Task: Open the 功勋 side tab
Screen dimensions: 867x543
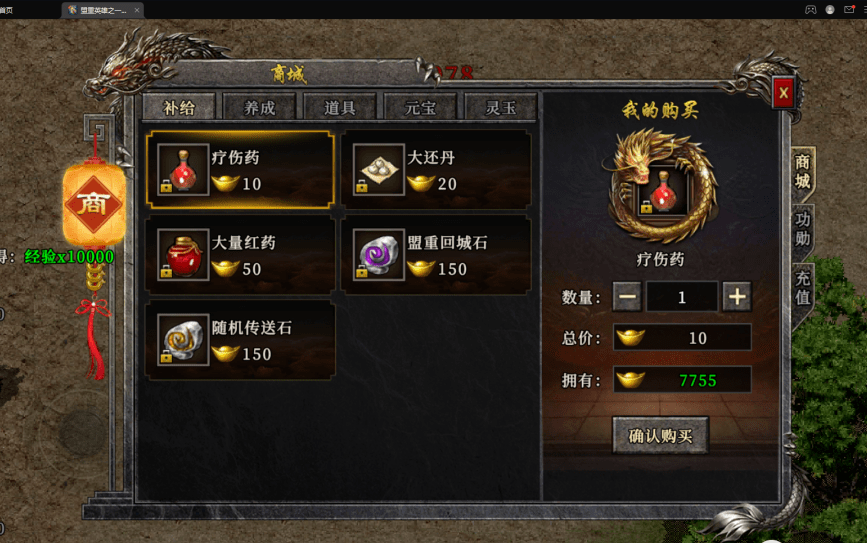Action: (x=803, y=229)
